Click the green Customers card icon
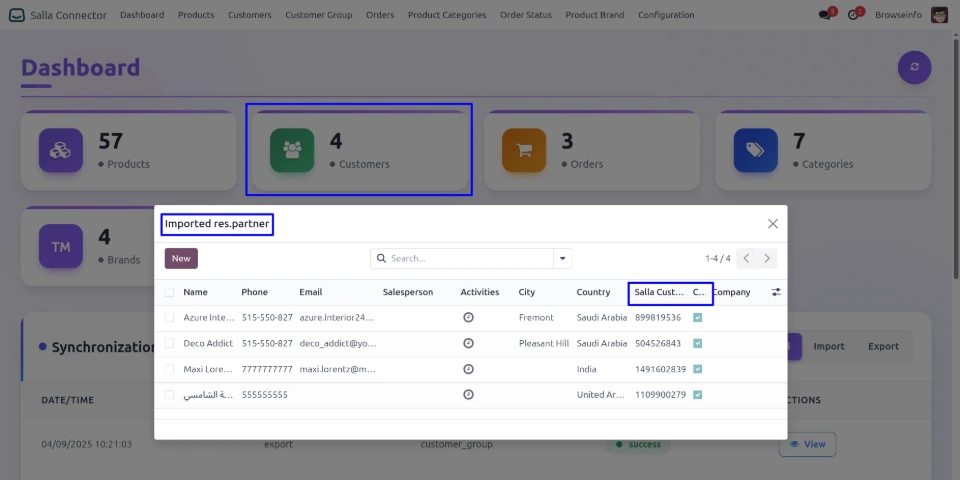The width and height of the screenshot is (960, 480). tap(292, 151)
